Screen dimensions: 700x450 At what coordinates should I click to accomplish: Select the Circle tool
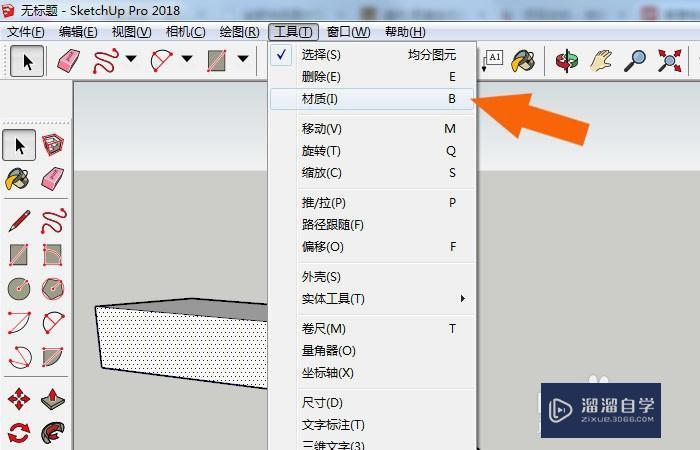point(19,289)
